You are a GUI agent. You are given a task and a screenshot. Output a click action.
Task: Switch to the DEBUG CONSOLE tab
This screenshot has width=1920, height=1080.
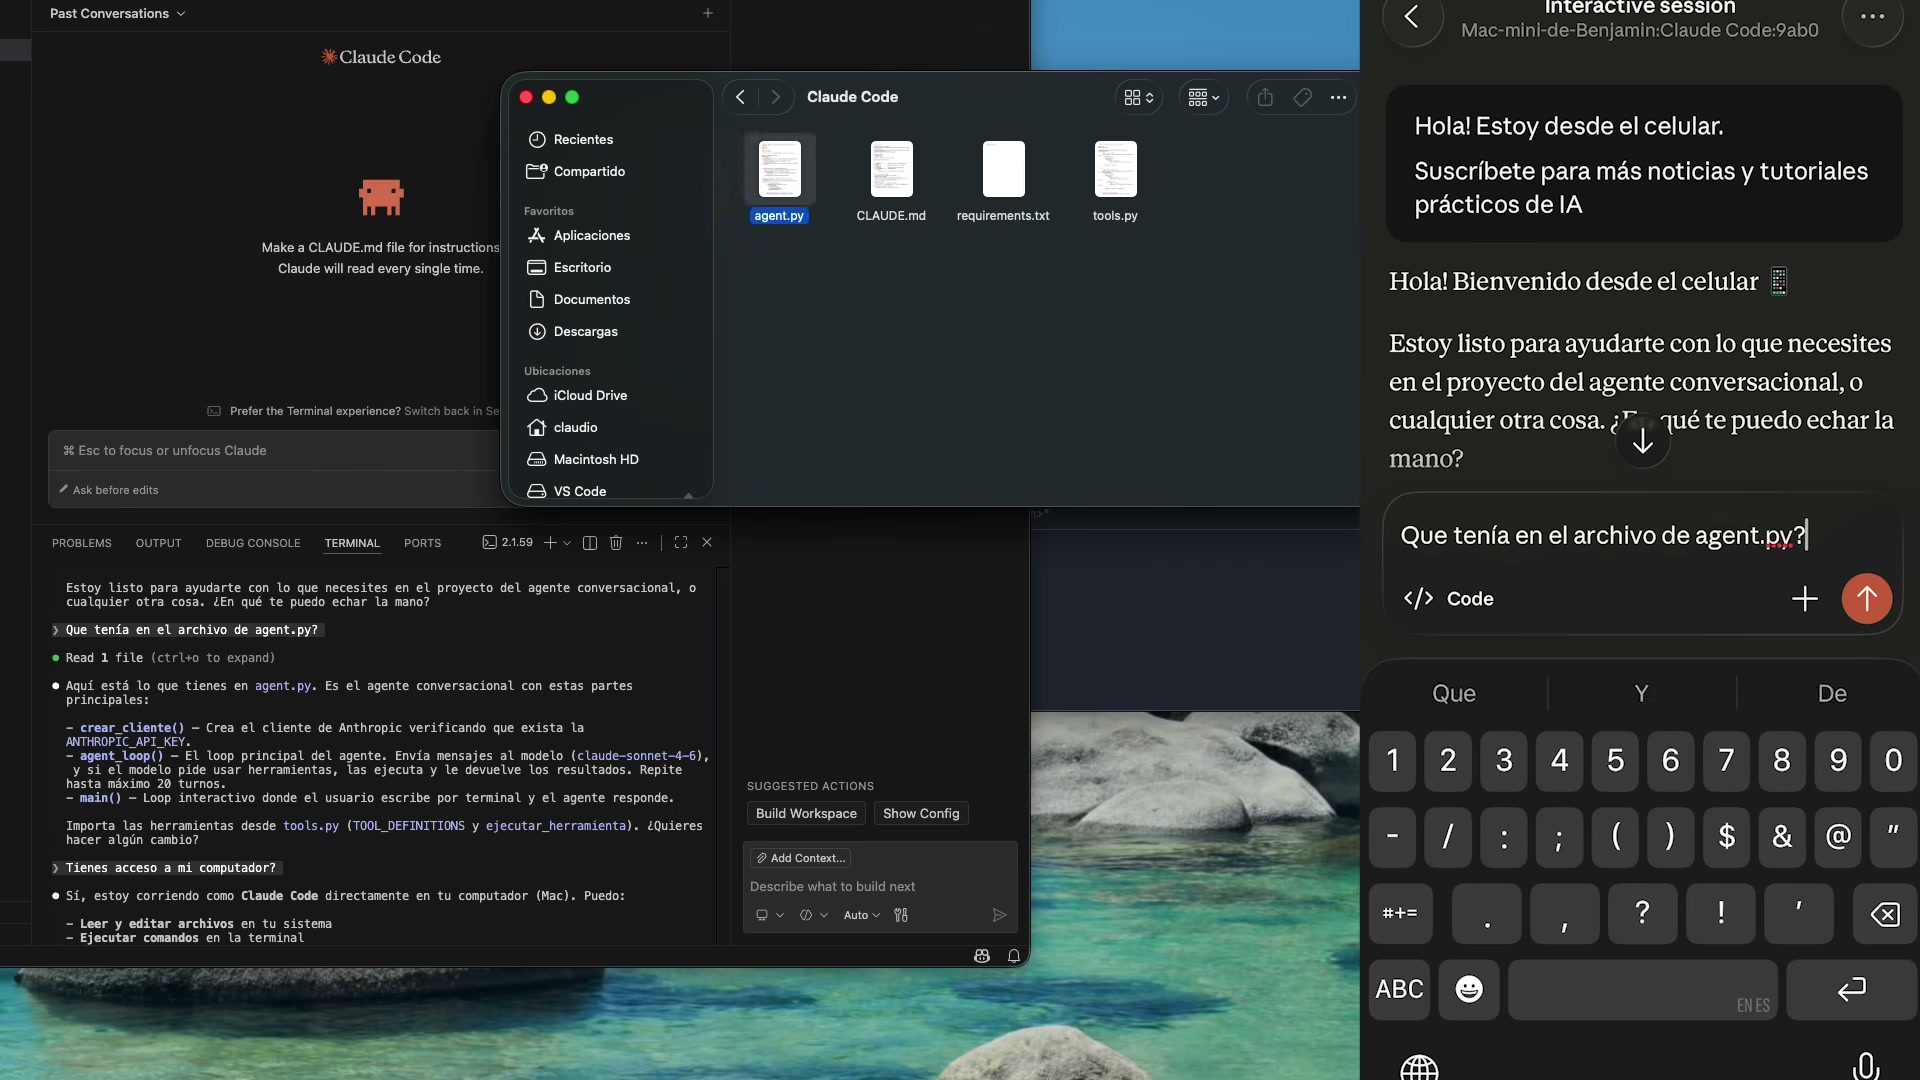(253, 543)
